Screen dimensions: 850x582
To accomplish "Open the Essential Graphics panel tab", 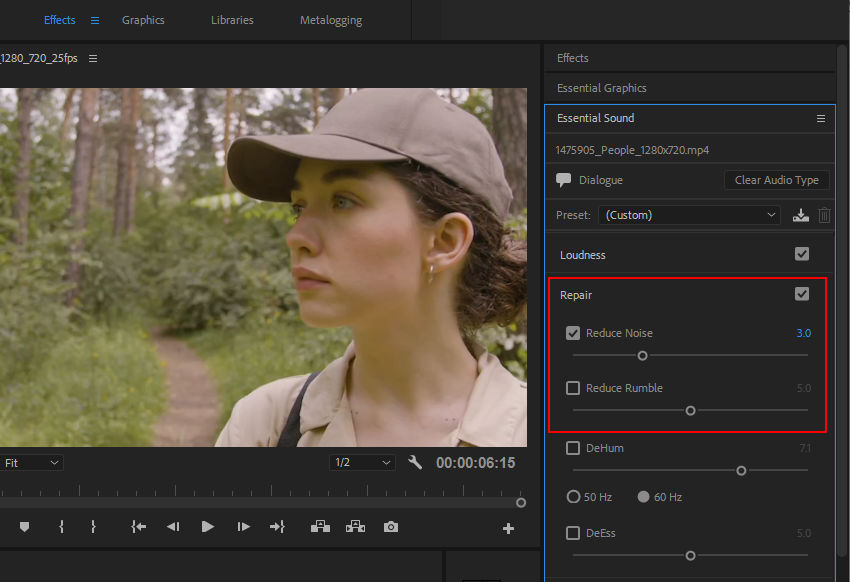I will (601, 88).
